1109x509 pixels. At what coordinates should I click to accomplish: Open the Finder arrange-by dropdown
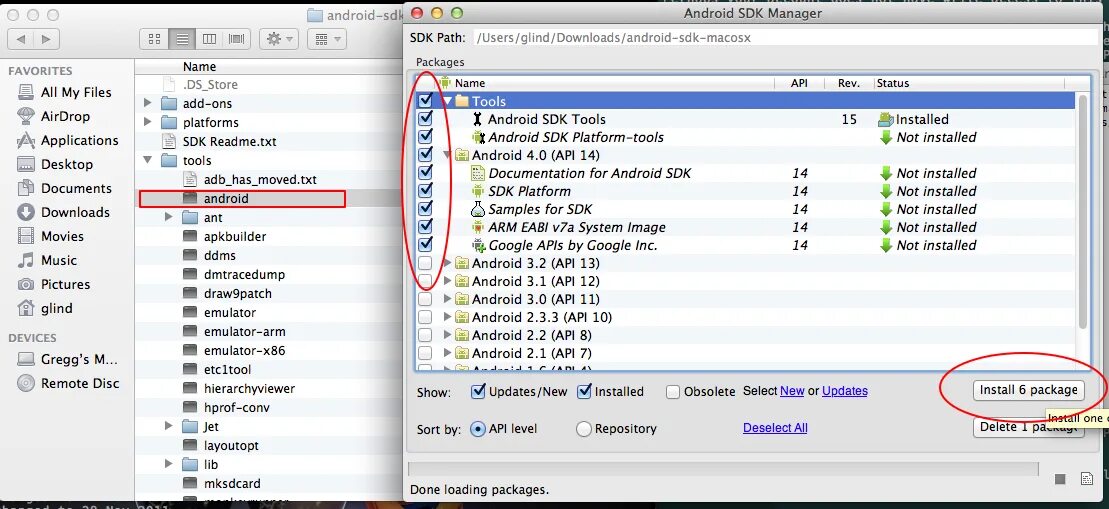coord(326,39)
